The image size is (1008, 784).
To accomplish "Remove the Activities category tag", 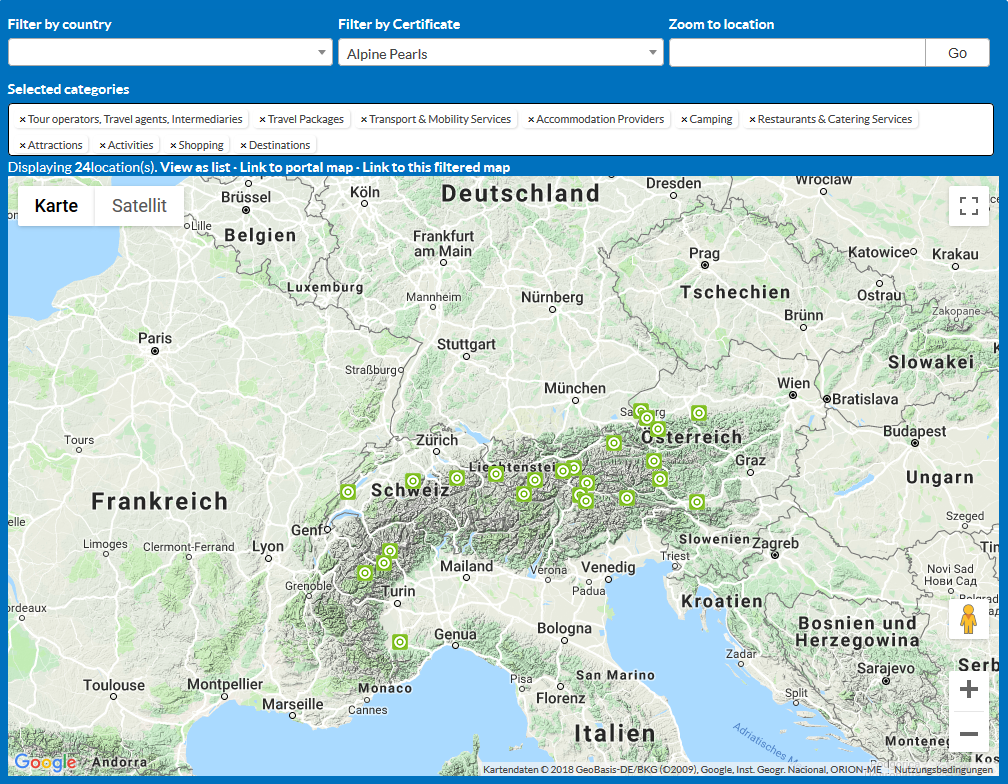I will [102, 145].
